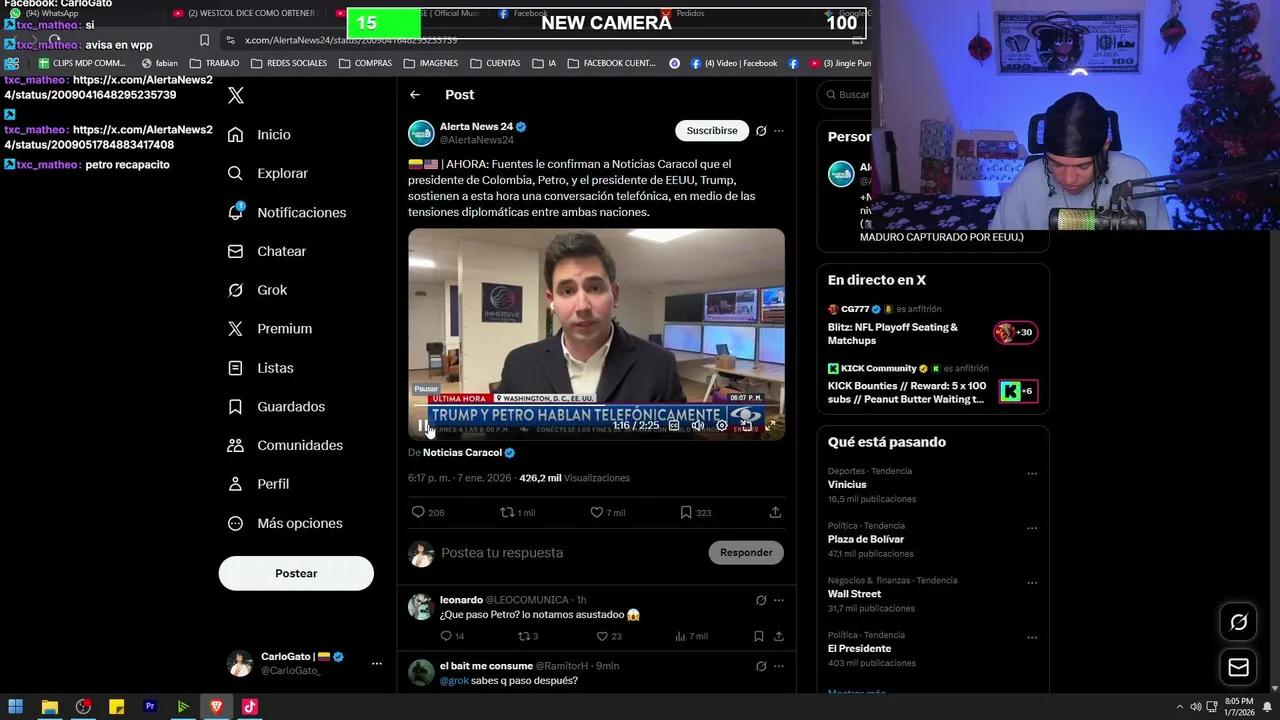Click Grok icon on RamitorH's comment

click(x=761, y=666)
